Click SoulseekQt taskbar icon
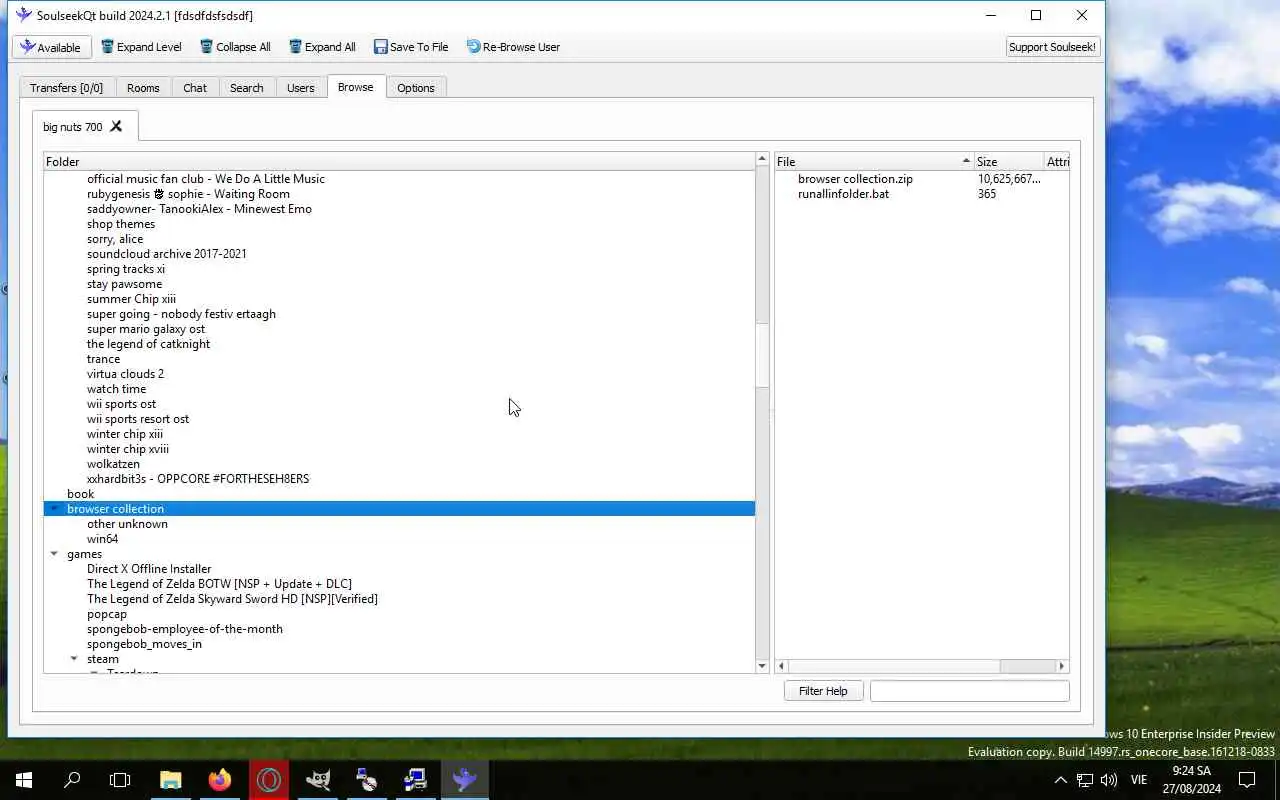The height and width of the screenshot is (800, 1280). (465, 780)
